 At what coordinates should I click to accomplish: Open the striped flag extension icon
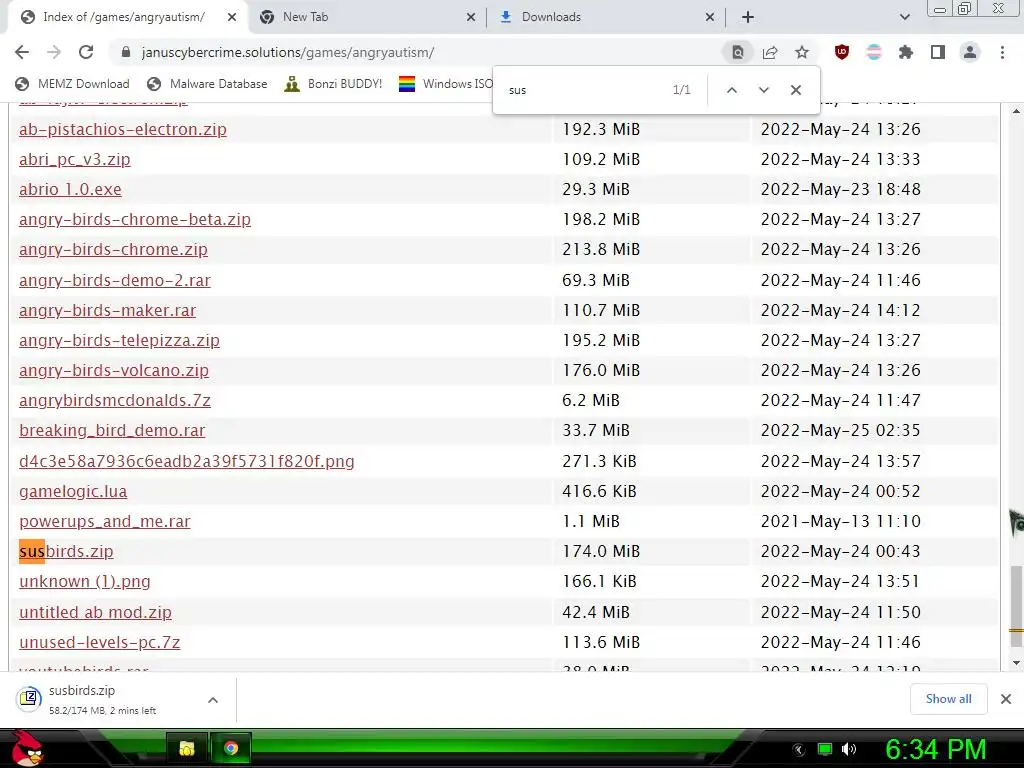[874, 52]
